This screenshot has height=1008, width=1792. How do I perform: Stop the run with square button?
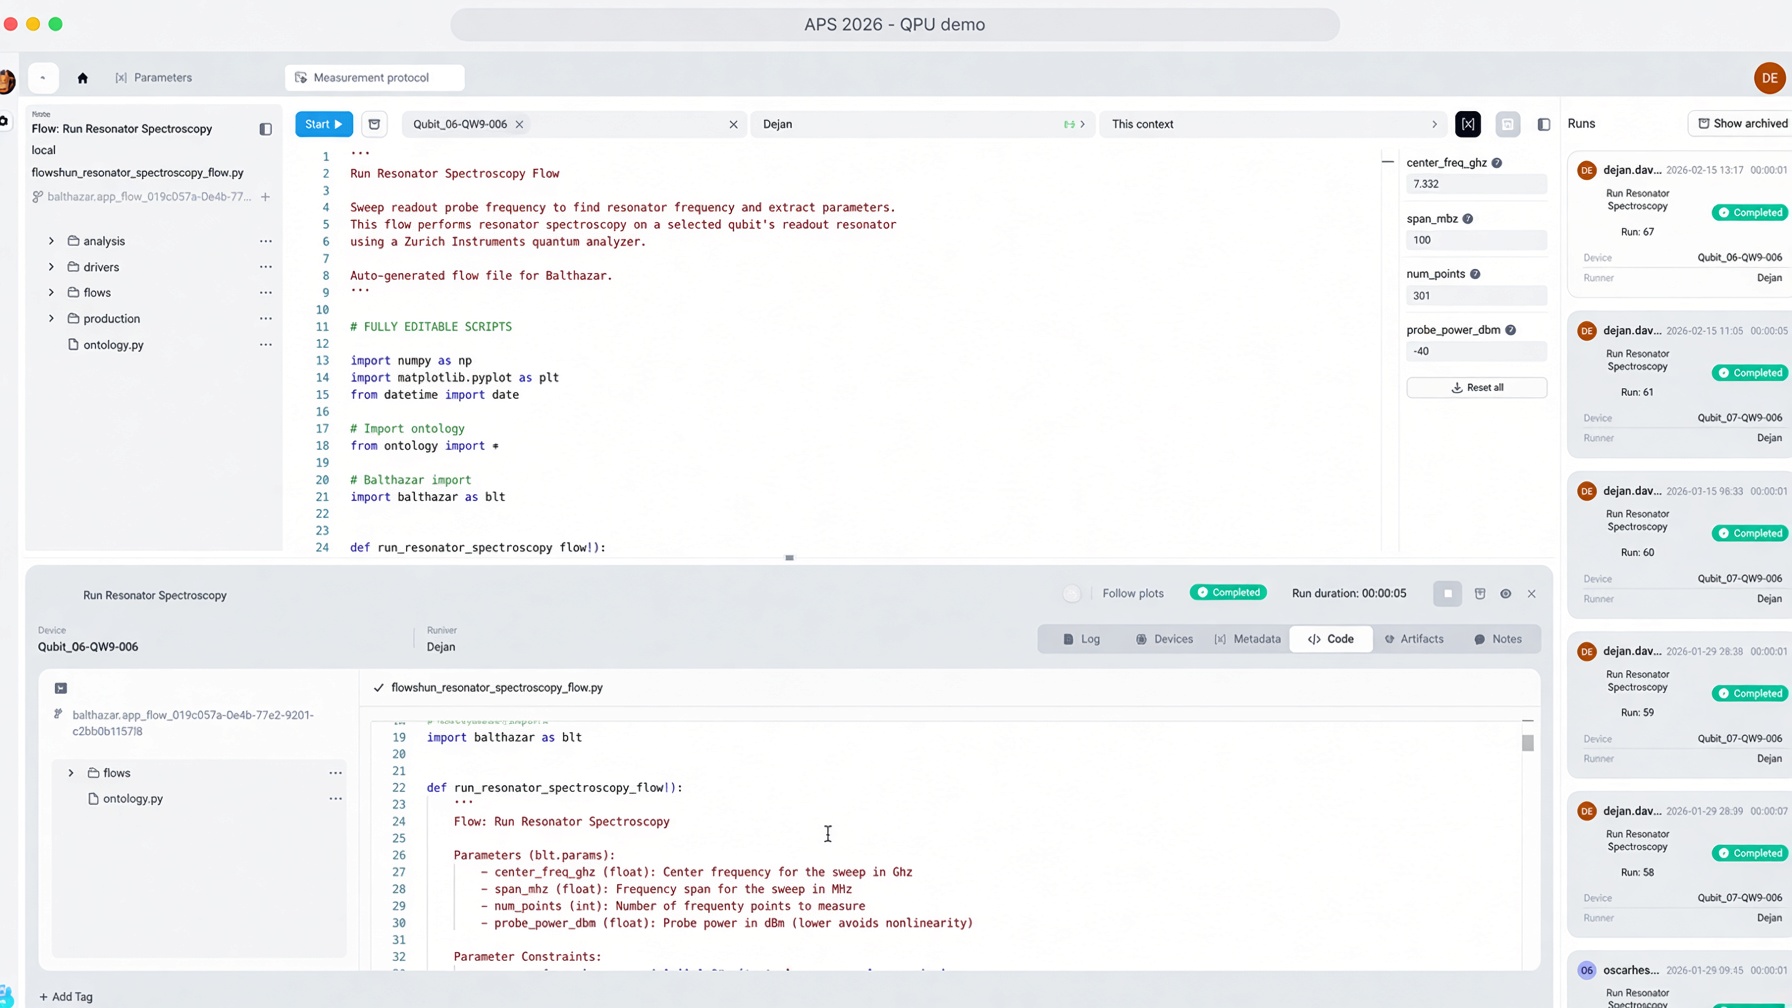point(1447,594)
